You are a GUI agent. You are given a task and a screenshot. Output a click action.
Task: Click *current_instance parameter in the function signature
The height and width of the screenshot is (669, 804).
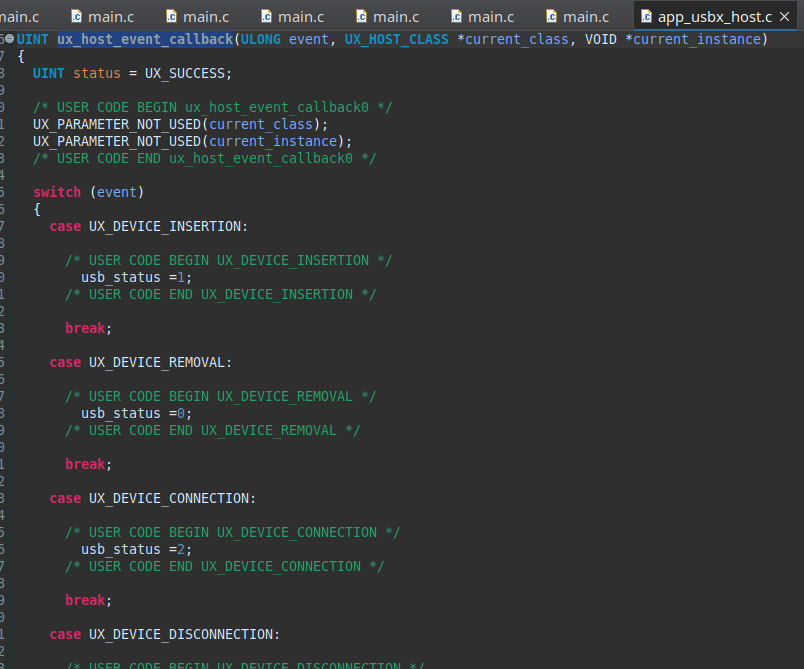pyautogui.click(x=693, y=39)
